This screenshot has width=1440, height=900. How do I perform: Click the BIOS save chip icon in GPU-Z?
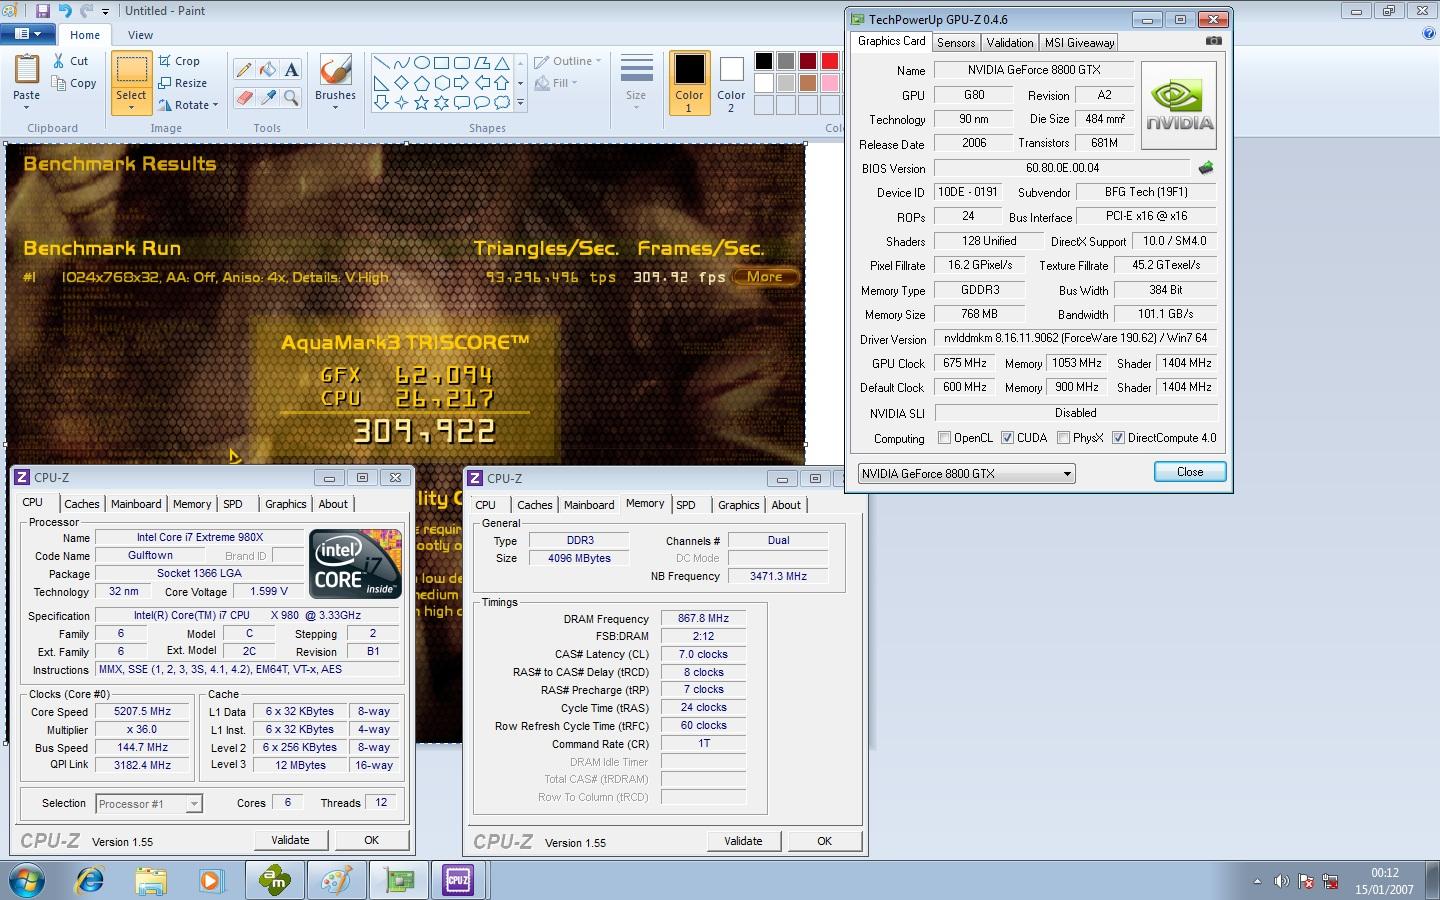[1206, 168]
